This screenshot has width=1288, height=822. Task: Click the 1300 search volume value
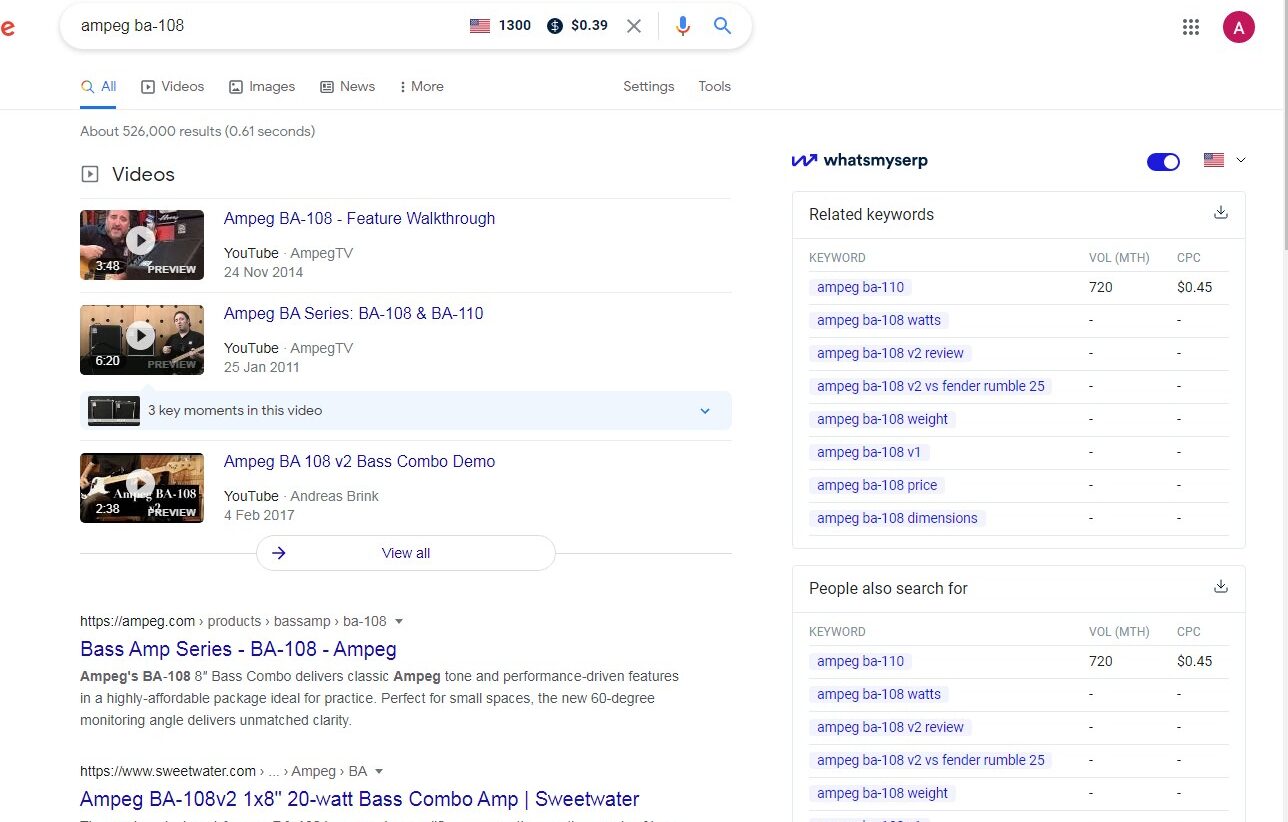pos(515,26)
